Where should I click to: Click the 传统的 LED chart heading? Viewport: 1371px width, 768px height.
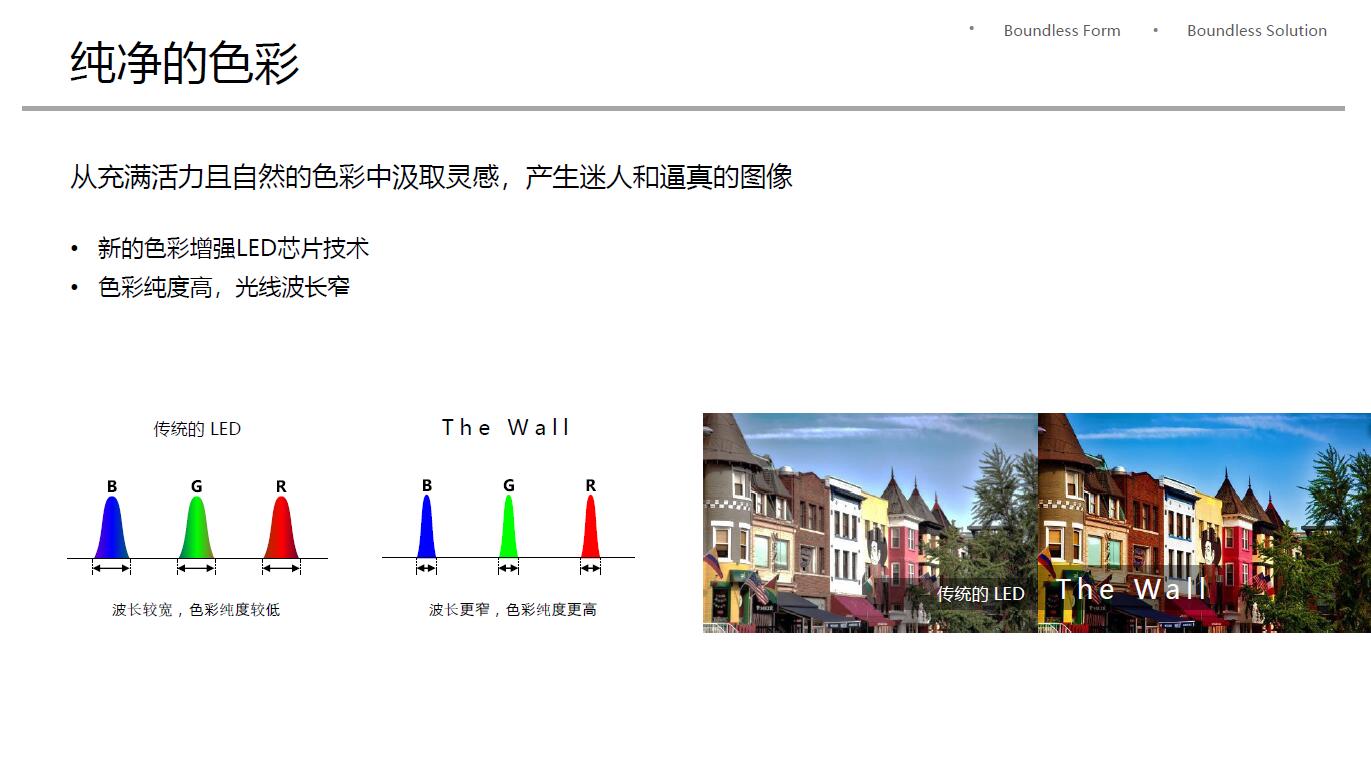pyautogui.click(x=197, y=429)
